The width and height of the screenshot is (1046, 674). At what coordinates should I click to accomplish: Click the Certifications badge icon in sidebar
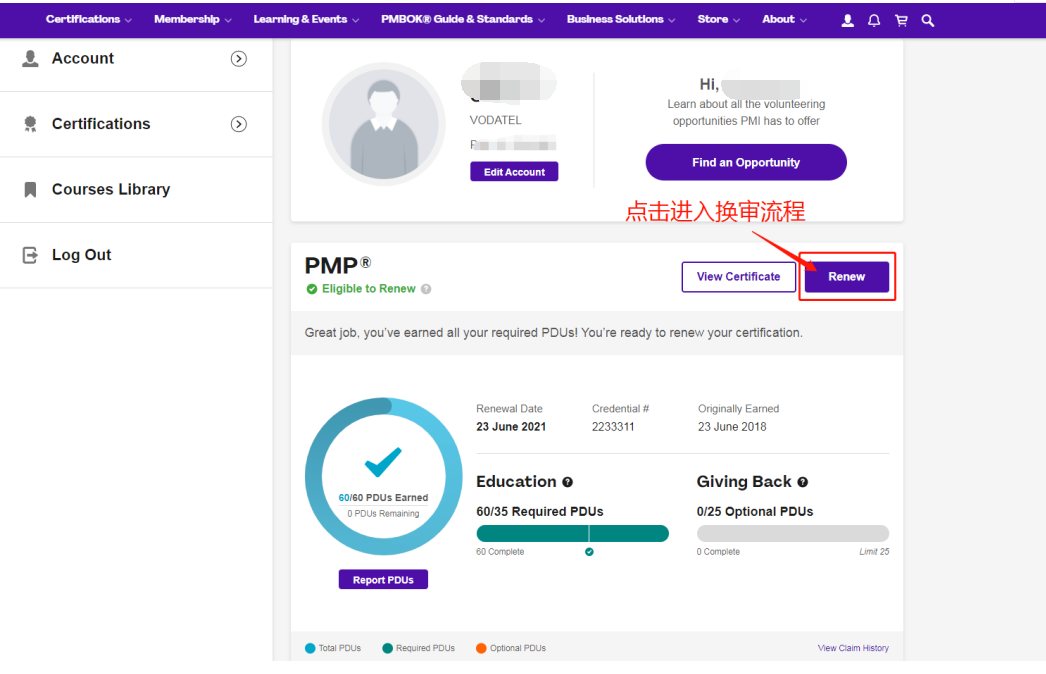point(28,123)
